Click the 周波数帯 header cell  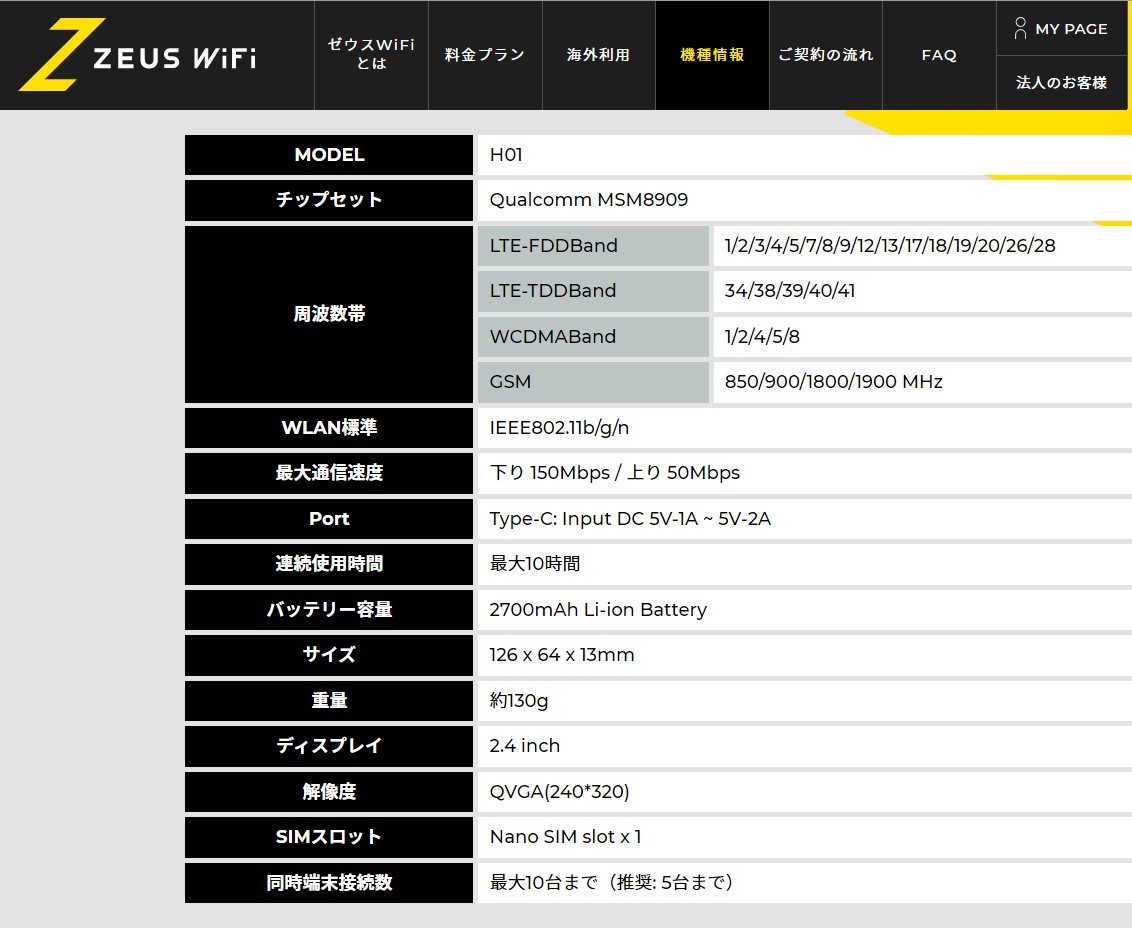(329, 314)
